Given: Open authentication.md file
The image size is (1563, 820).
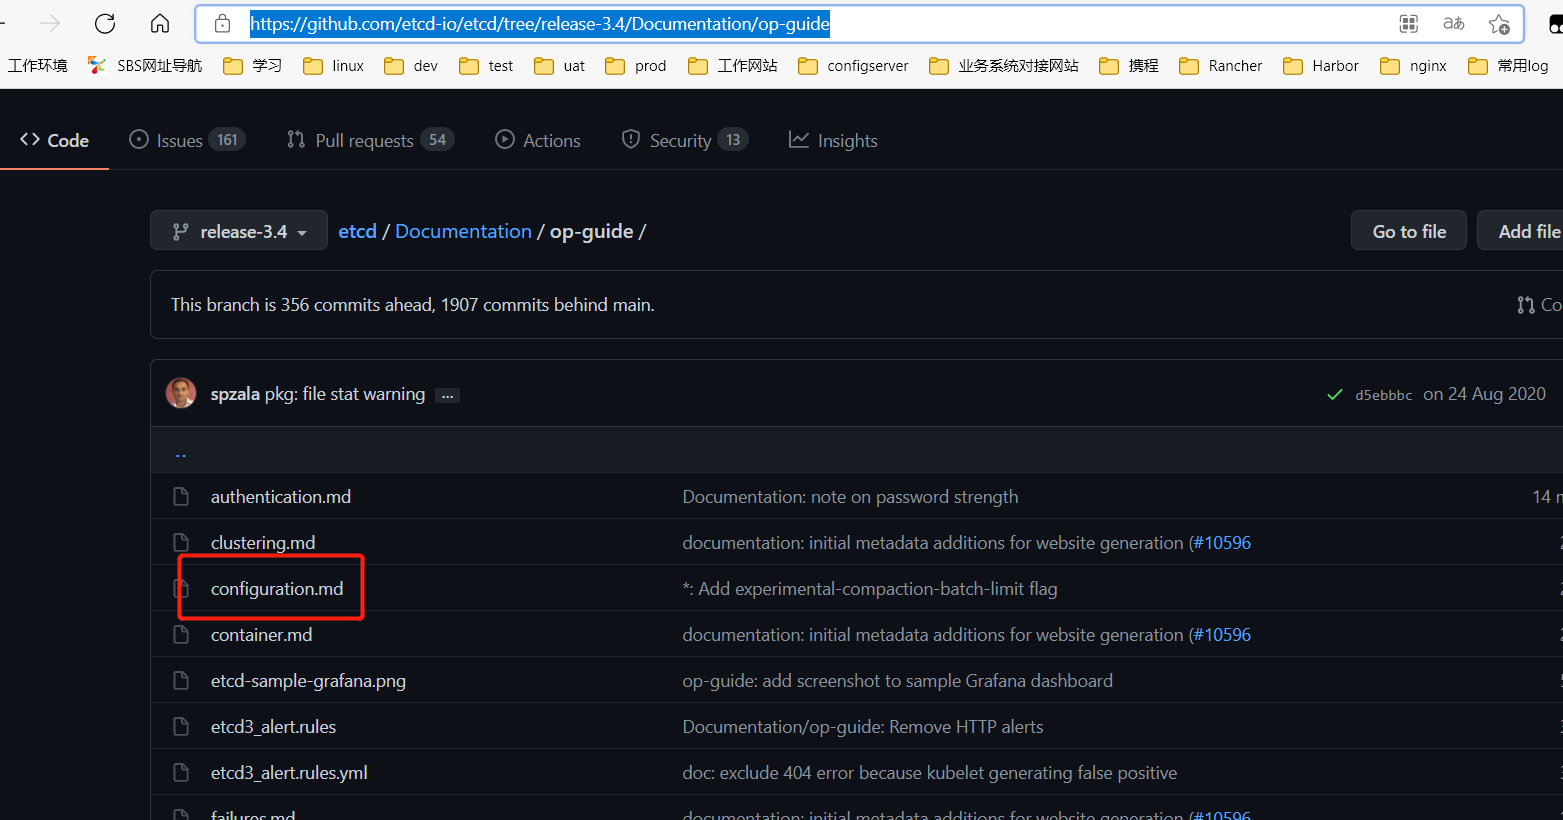Looking at the screenshot, I should 281,497.
